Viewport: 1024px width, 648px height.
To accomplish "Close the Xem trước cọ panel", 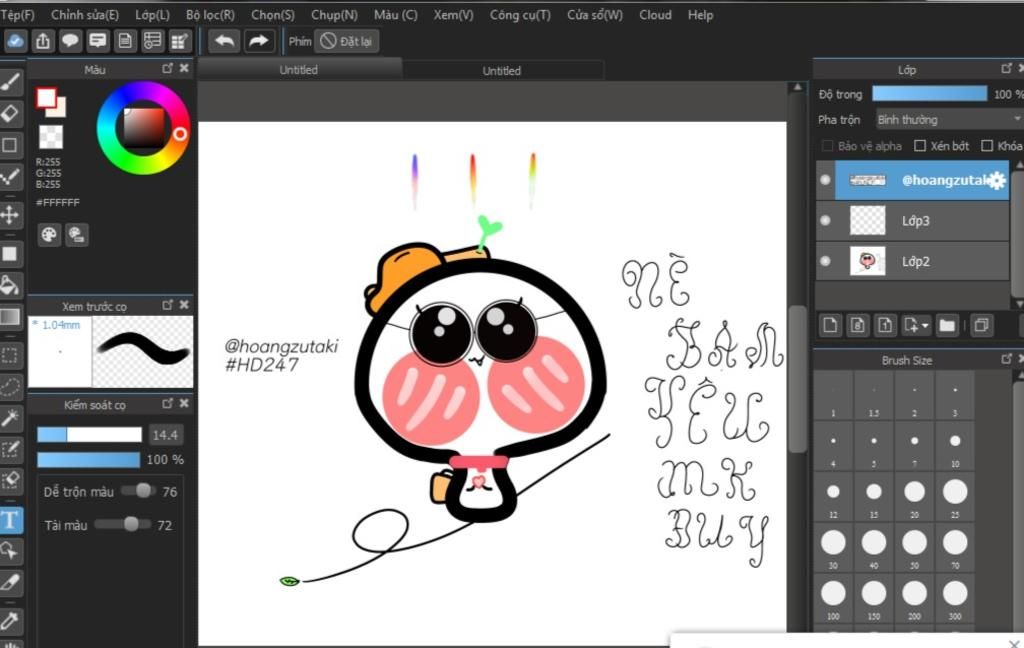I will click(184, 304).
